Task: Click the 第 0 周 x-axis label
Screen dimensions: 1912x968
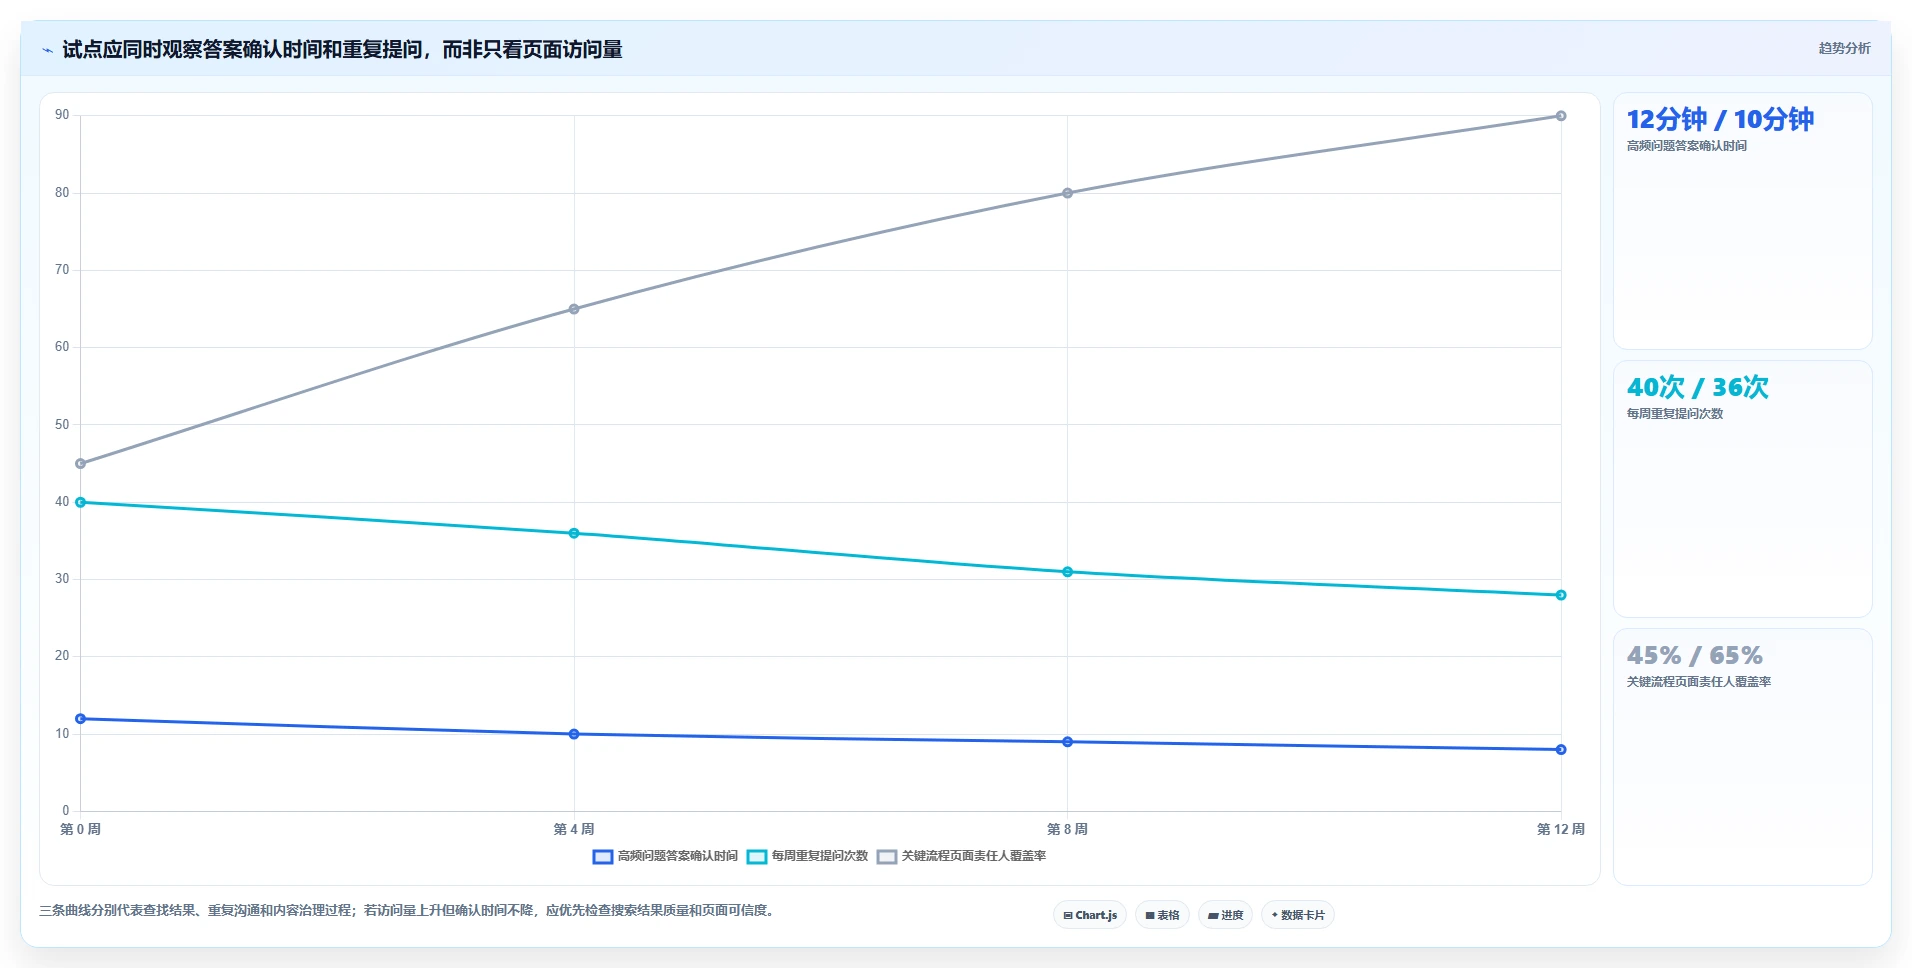Action: pyautogui.click(x=80, y=829)
